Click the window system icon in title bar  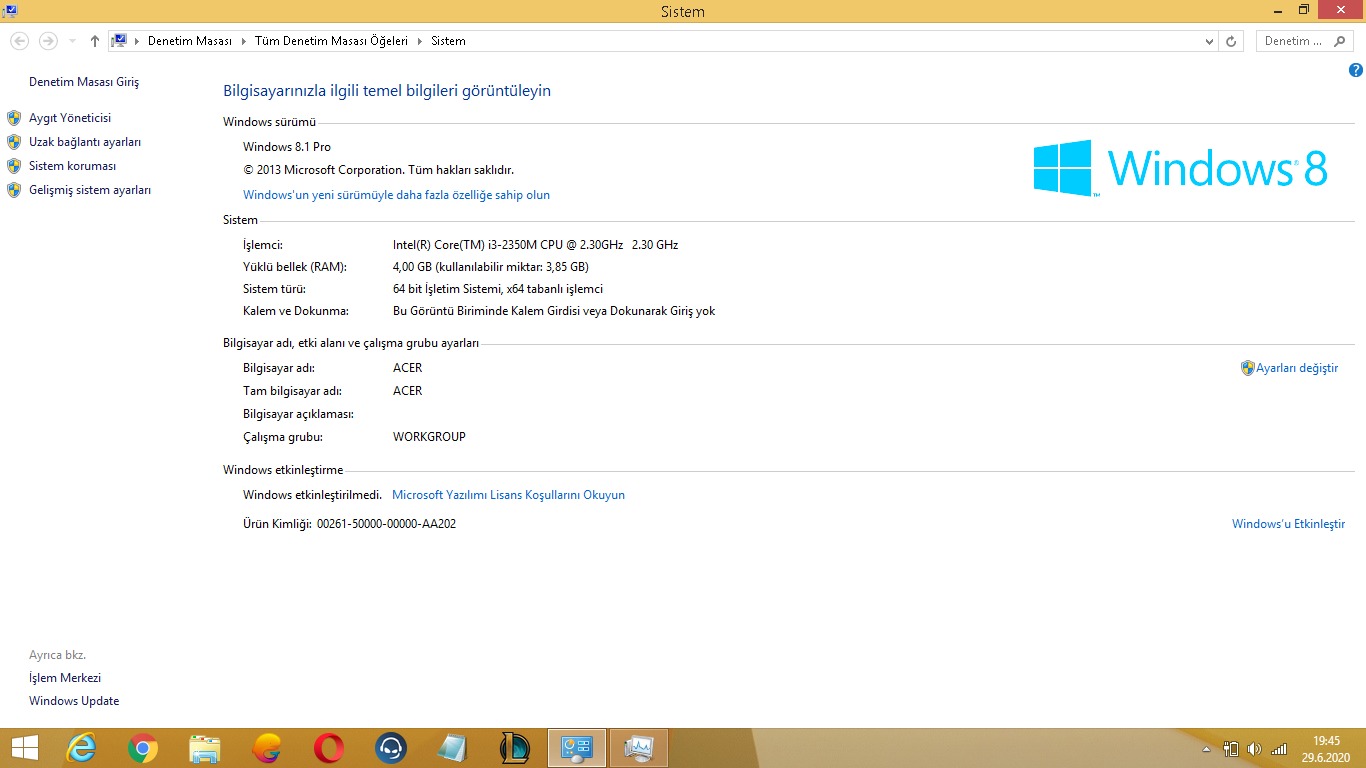9,10
